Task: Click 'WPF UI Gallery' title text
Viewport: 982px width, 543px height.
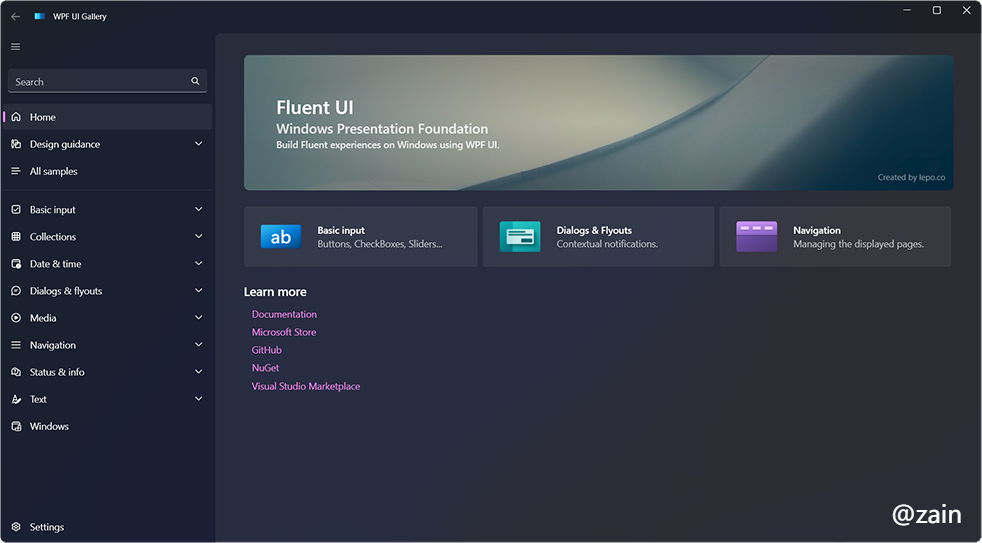Action: click(80, 16)
